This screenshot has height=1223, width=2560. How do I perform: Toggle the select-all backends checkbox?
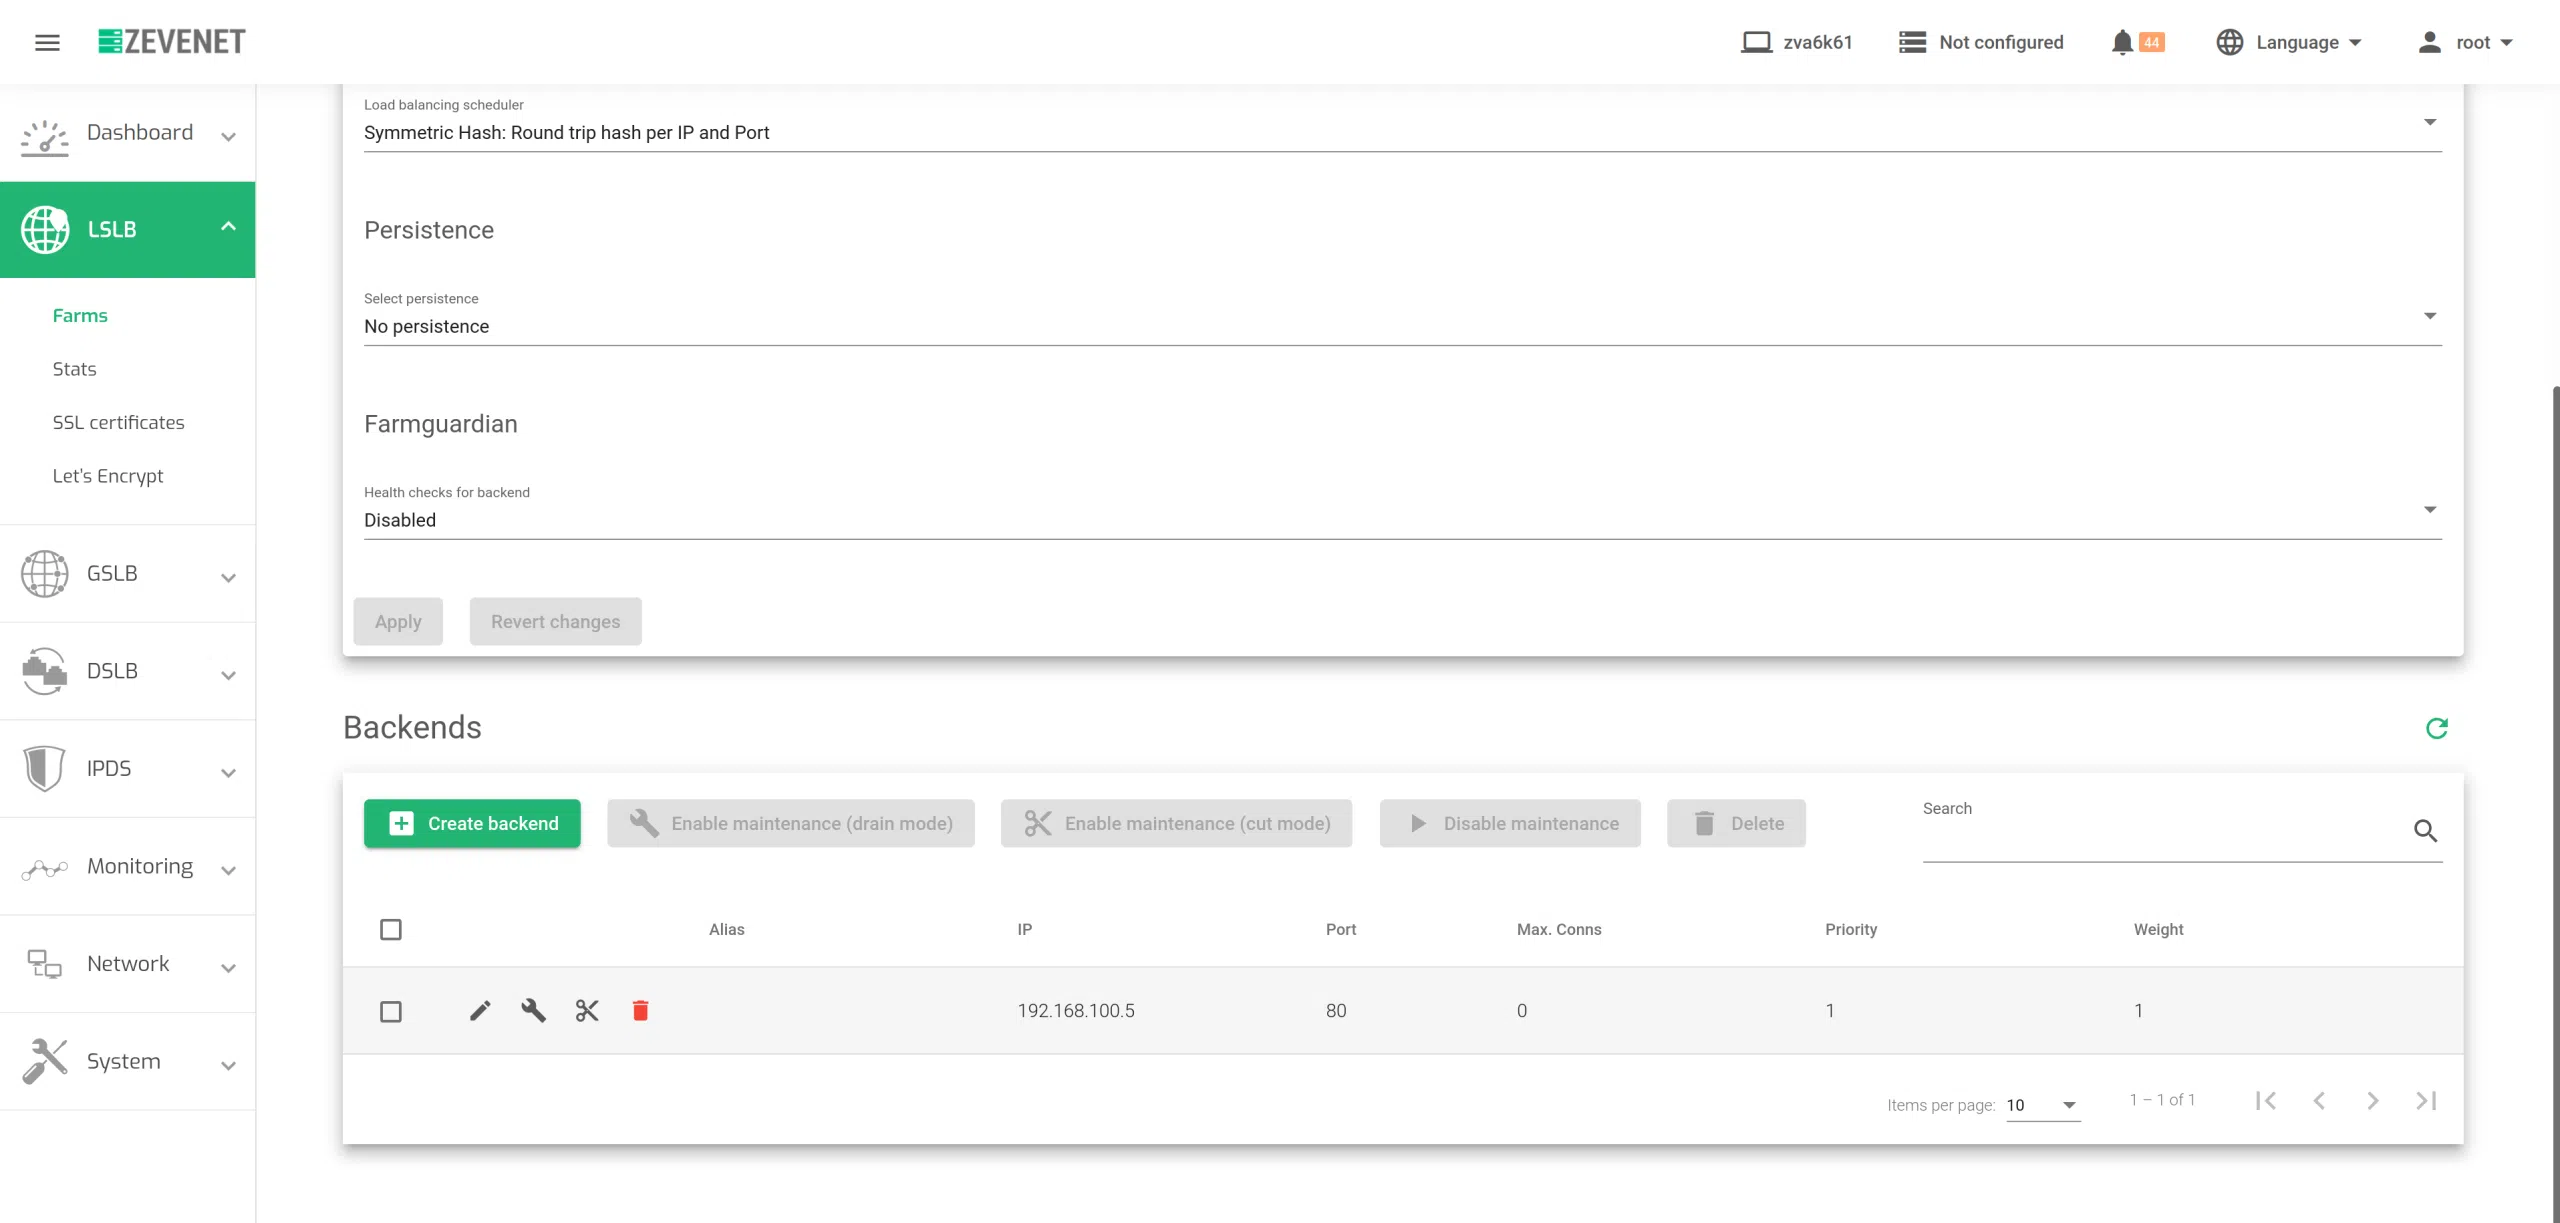[391, 930]
